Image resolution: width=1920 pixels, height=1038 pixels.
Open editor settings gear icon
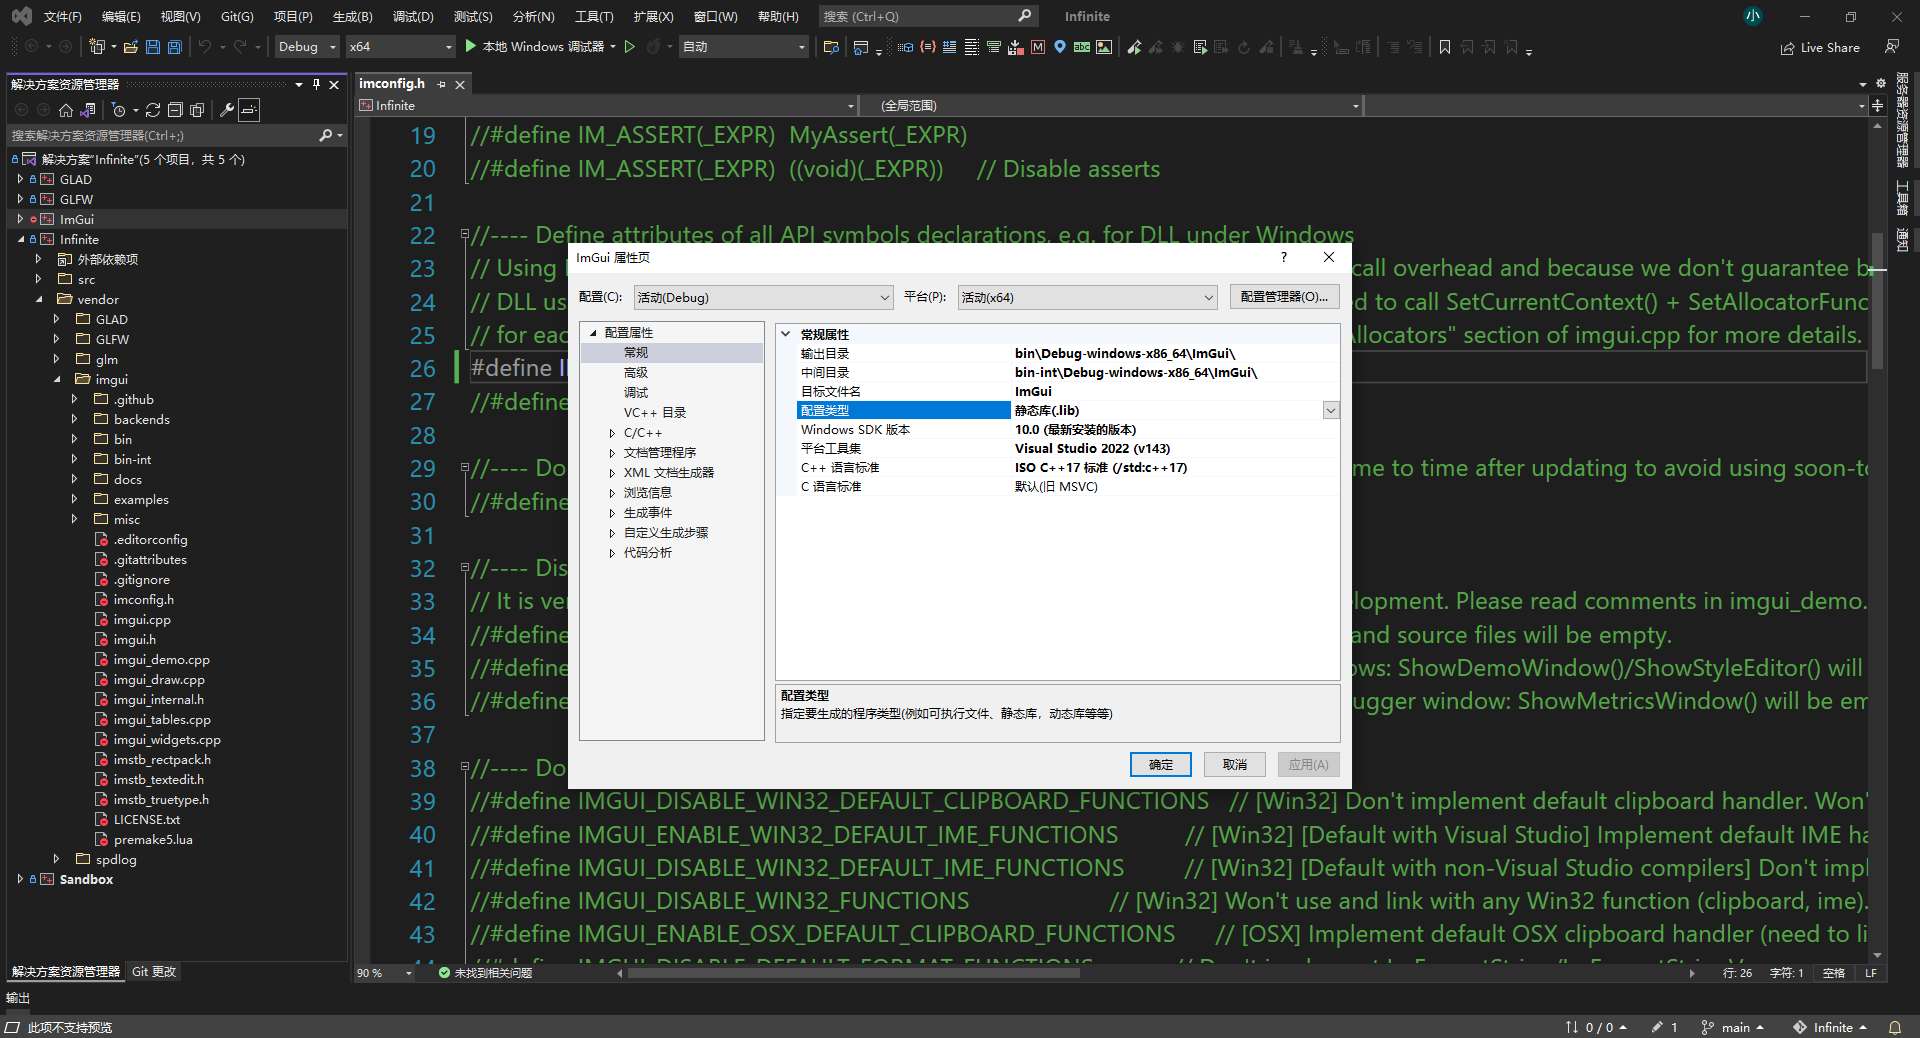[x=1881, y=83]
